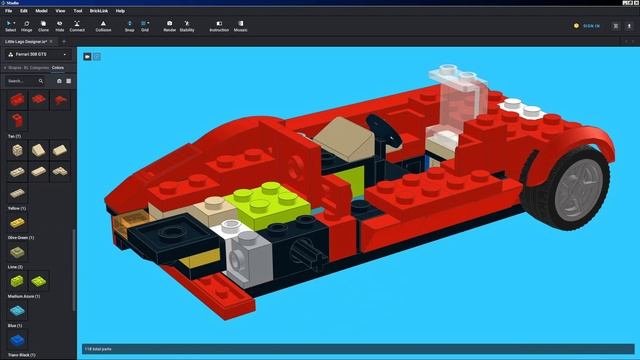The height and width of the screenshot is (360, 640).
Task: Pick the Clone tool
Action: click(x=43, y=26)
